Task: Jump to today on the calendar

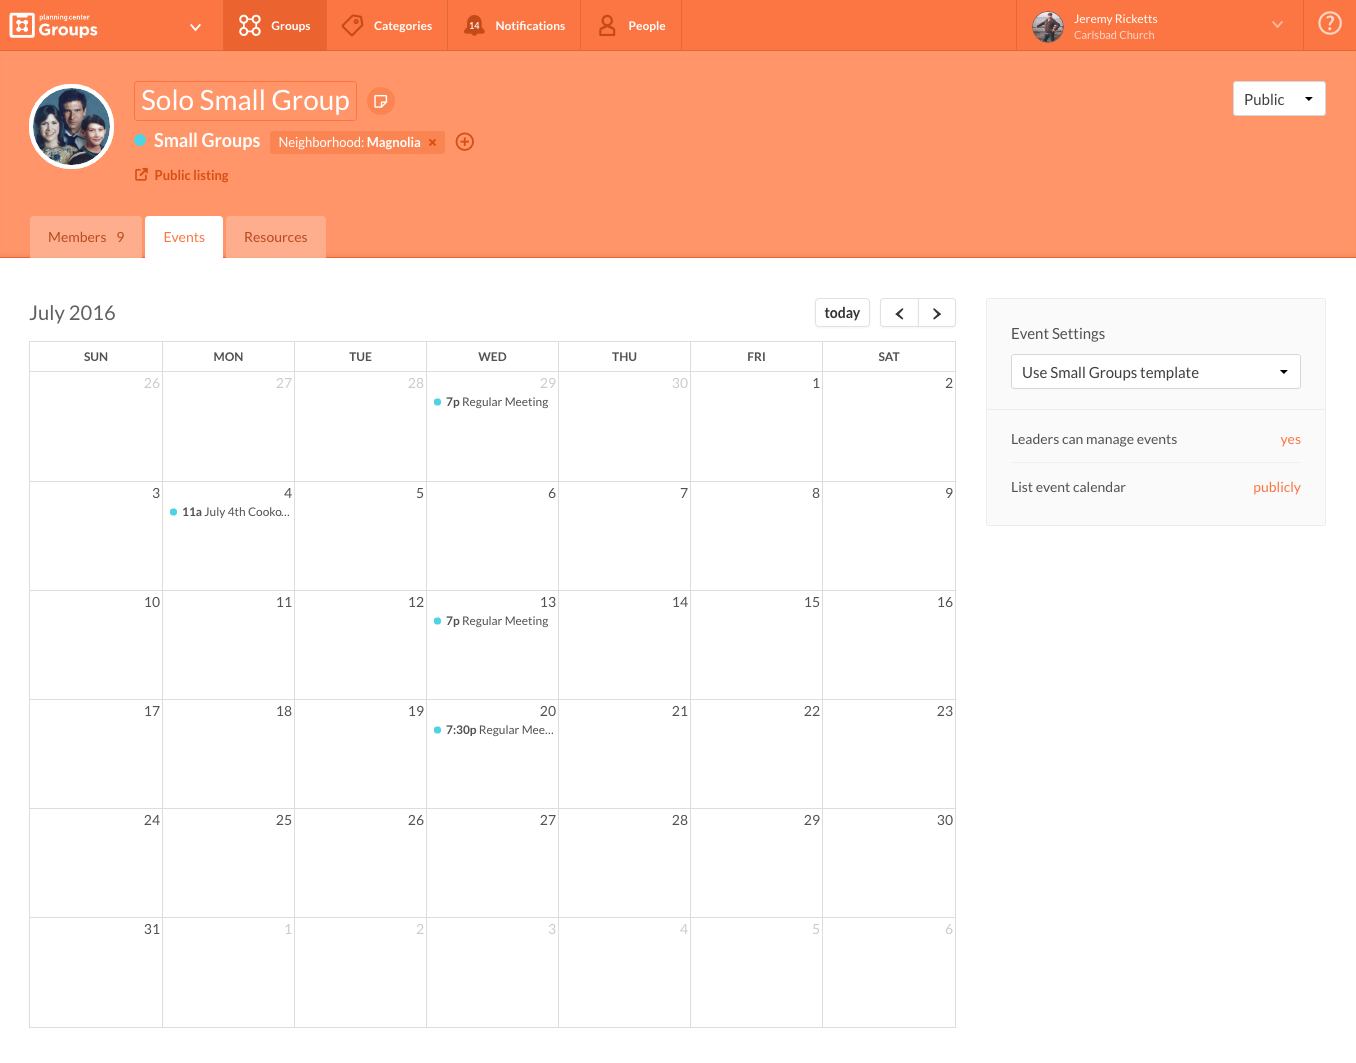Action: (x=842, y=312)
